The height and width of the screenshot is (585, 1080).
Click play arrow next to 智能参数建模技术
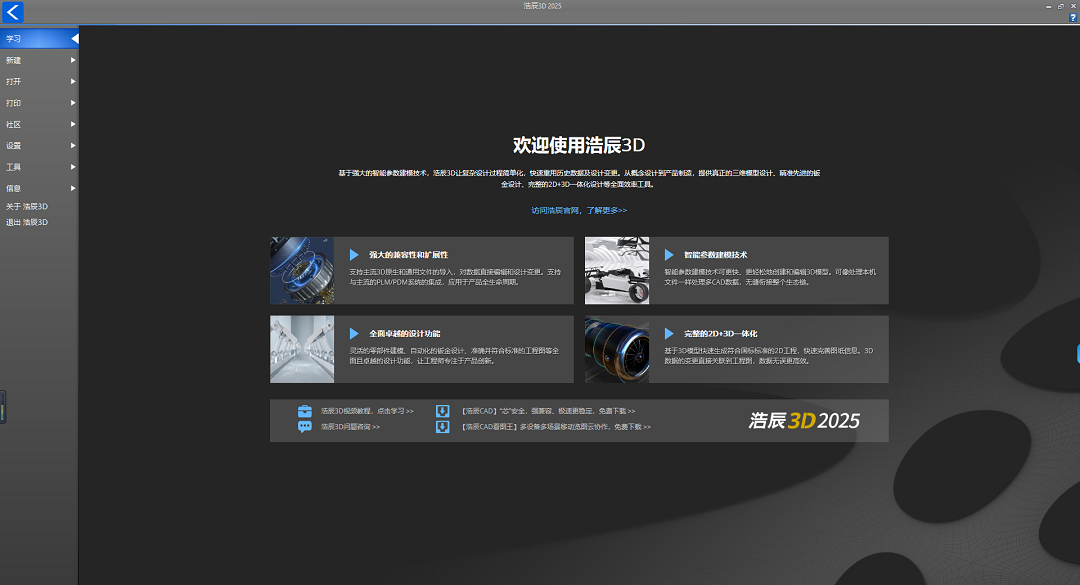tap(669, 255)
